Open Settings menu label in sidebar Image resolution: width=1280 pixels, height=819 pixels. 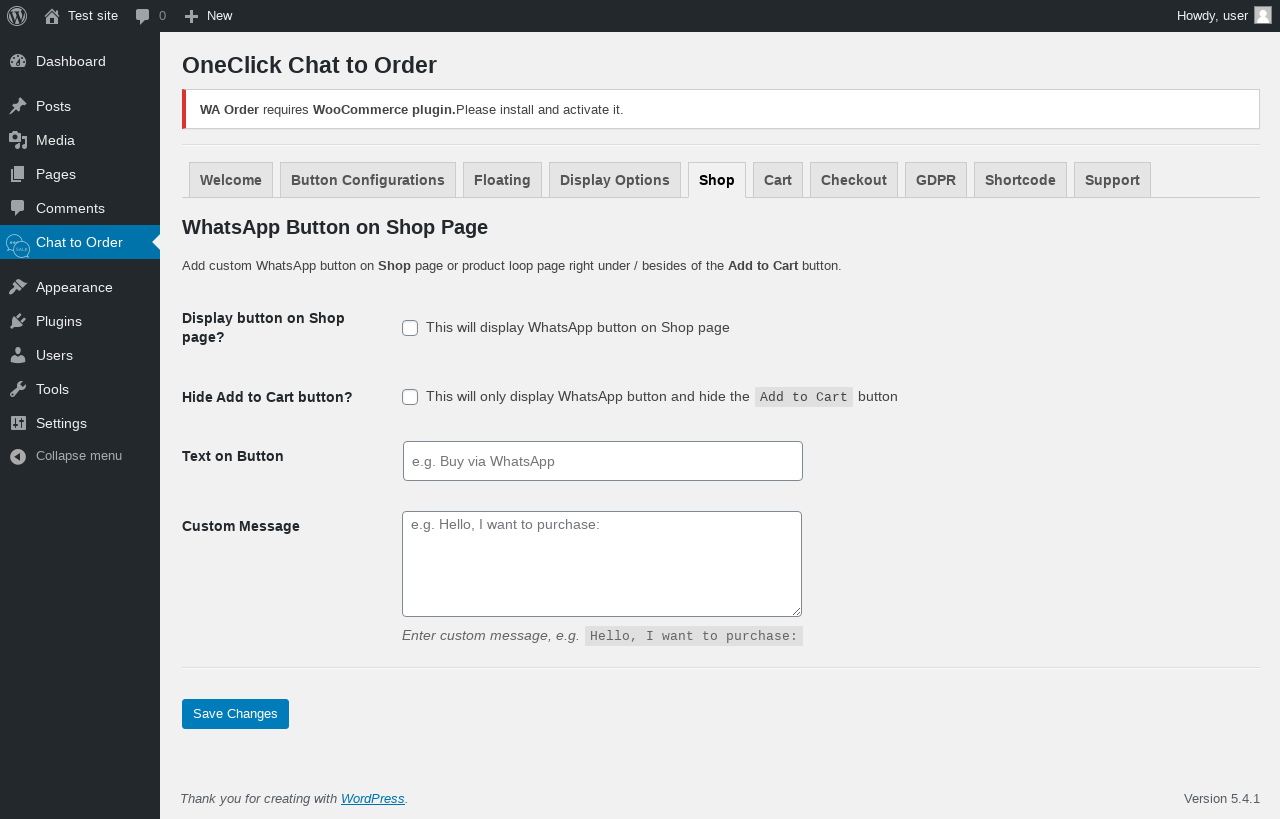(61, 423)
